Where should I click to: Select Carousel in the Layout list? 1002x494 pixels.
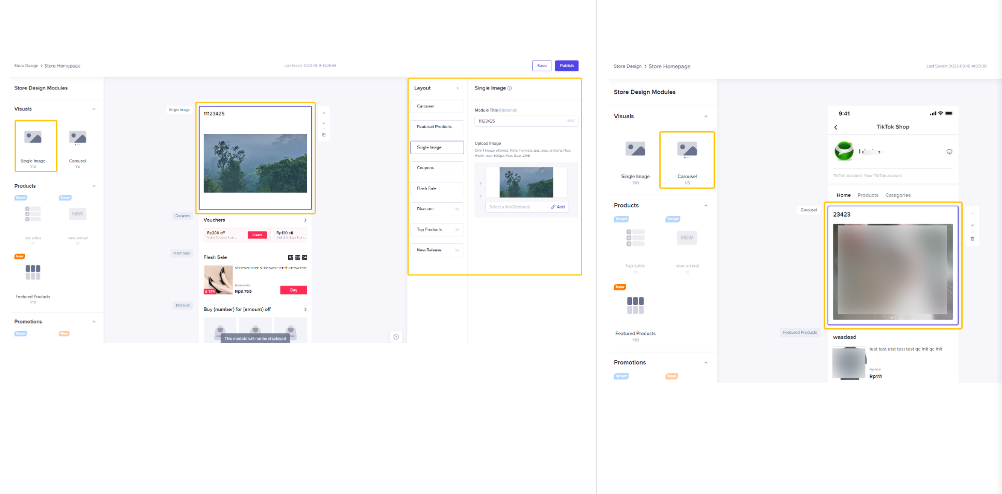437,106
